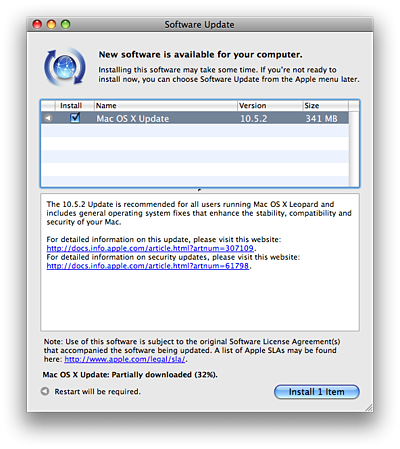Image resolution: width=400 pixels, height=449 pixels.
Task: Open the apple.com/legal/sla link
Action: click(x=125, y=359)
